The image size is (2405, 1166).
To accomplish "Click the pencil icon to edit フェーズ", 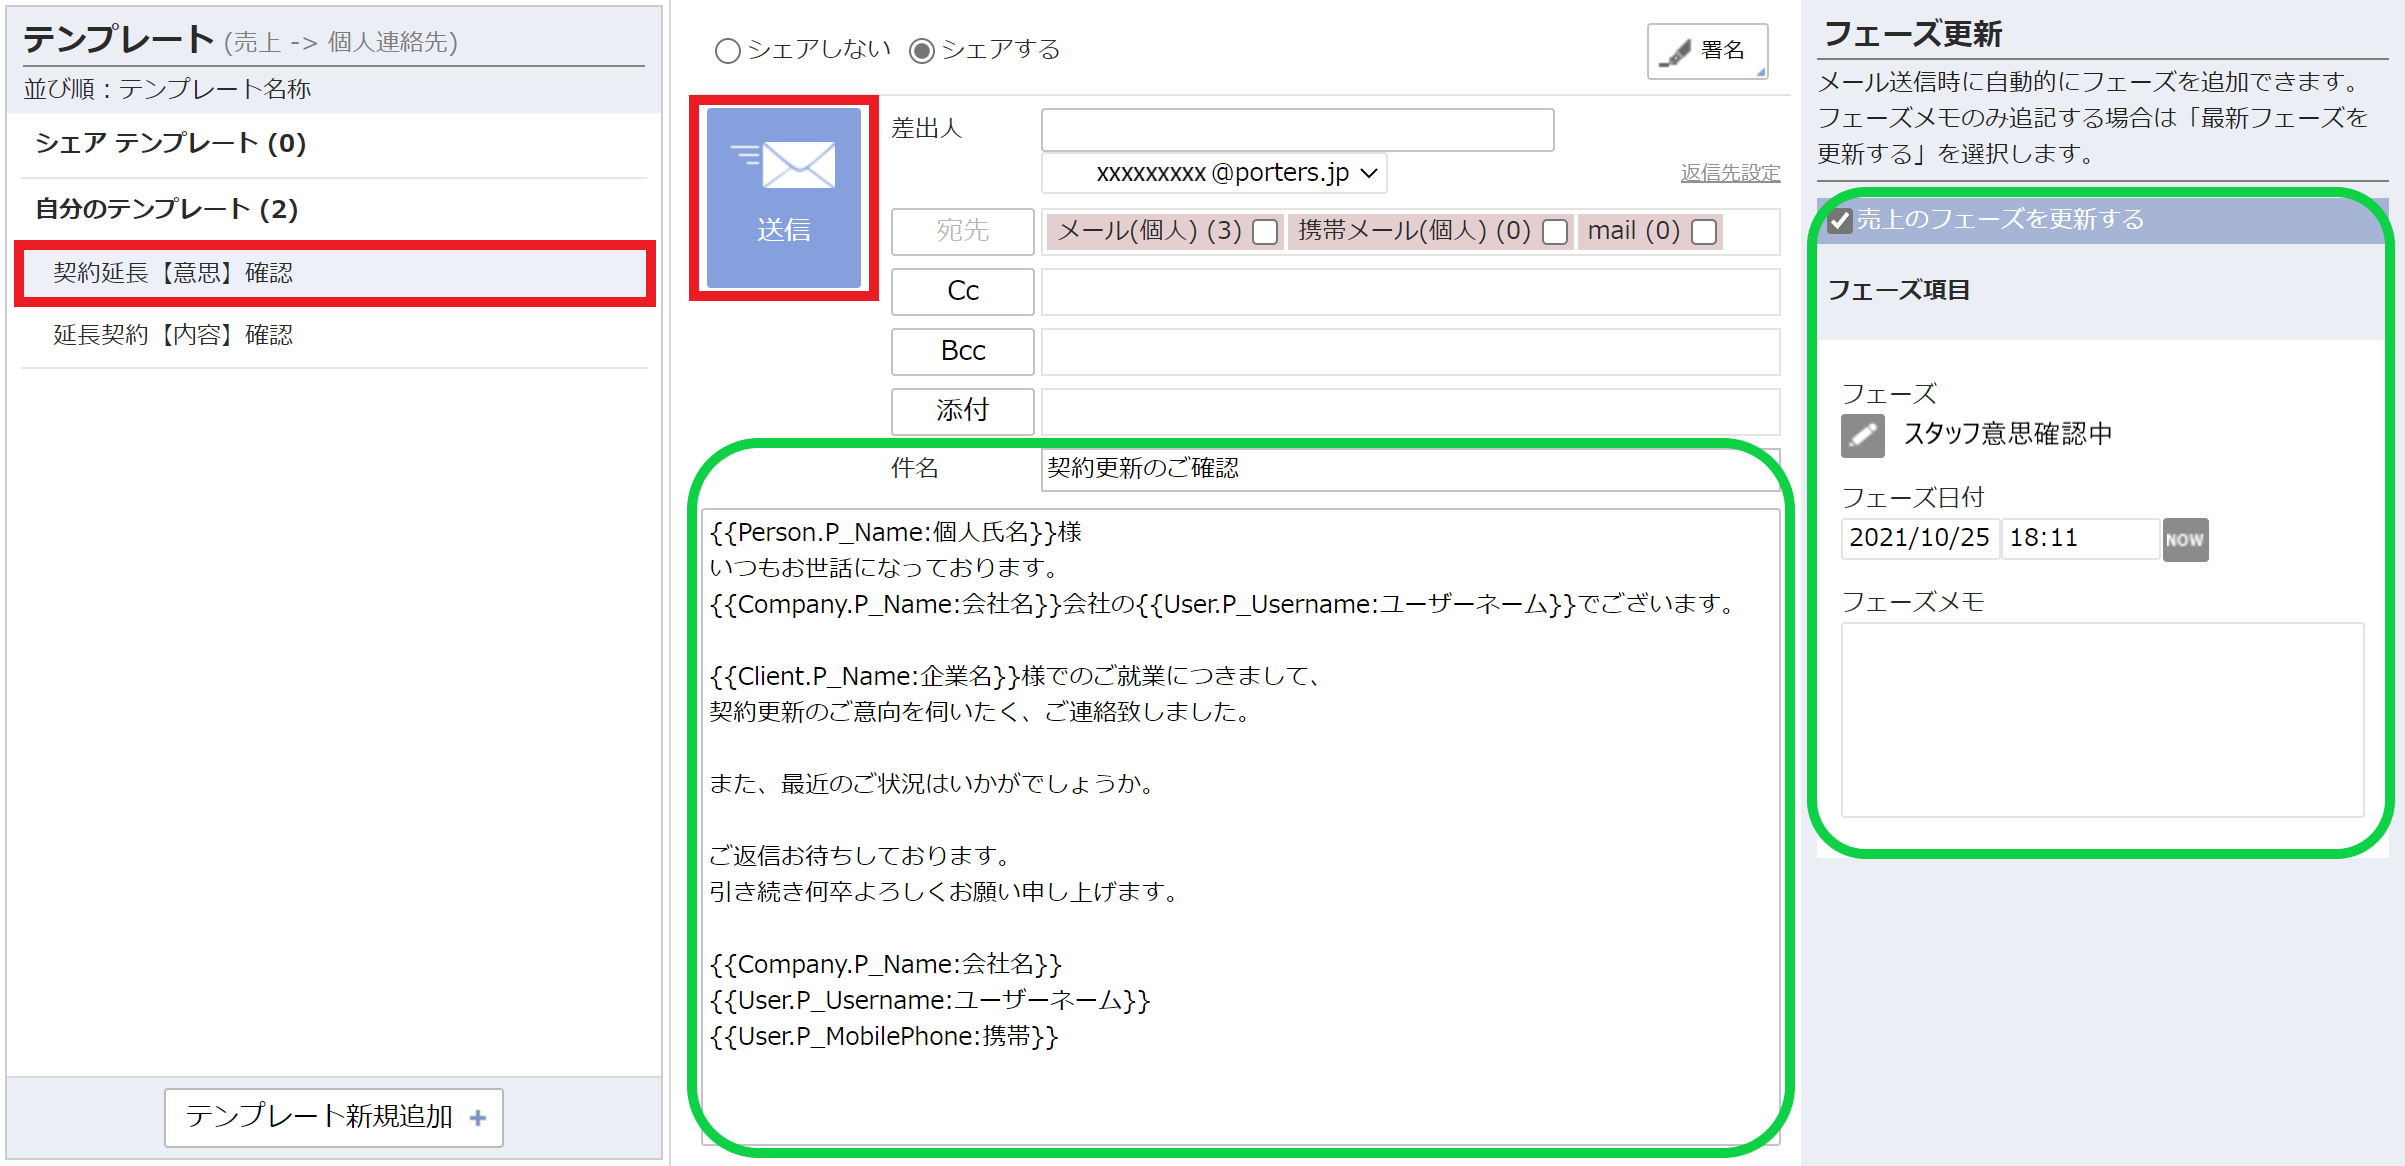I will coord(1862,435).
